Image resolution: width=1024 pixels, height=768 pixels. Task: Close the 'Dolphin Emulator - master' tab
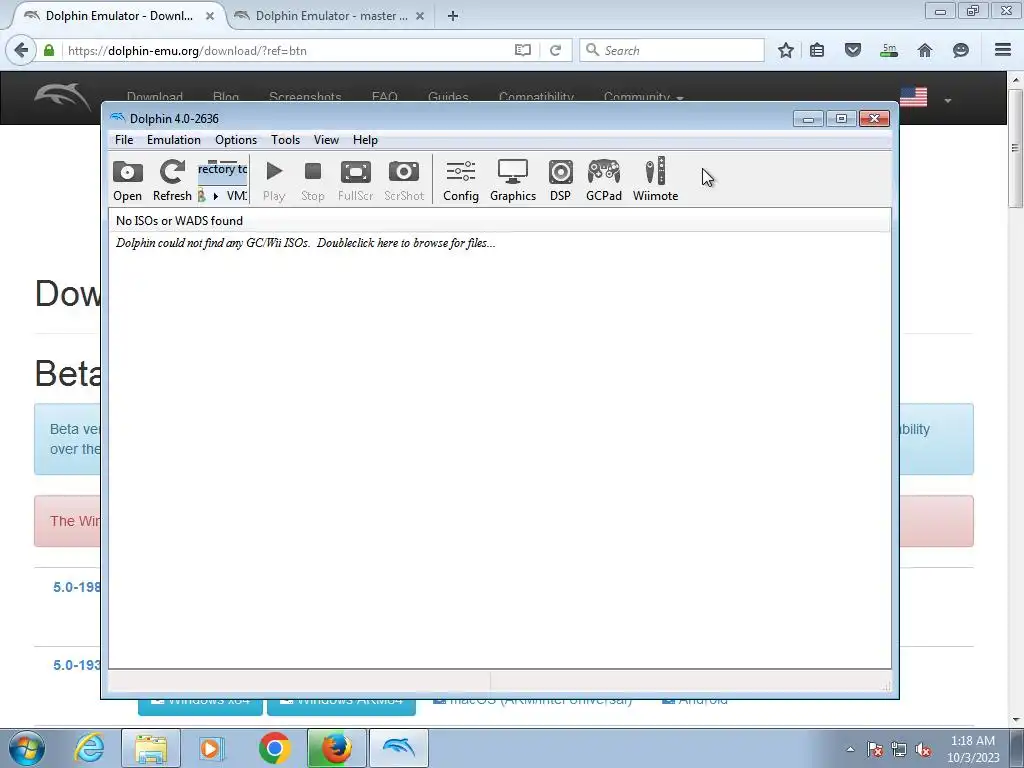(x=420, y=16)
